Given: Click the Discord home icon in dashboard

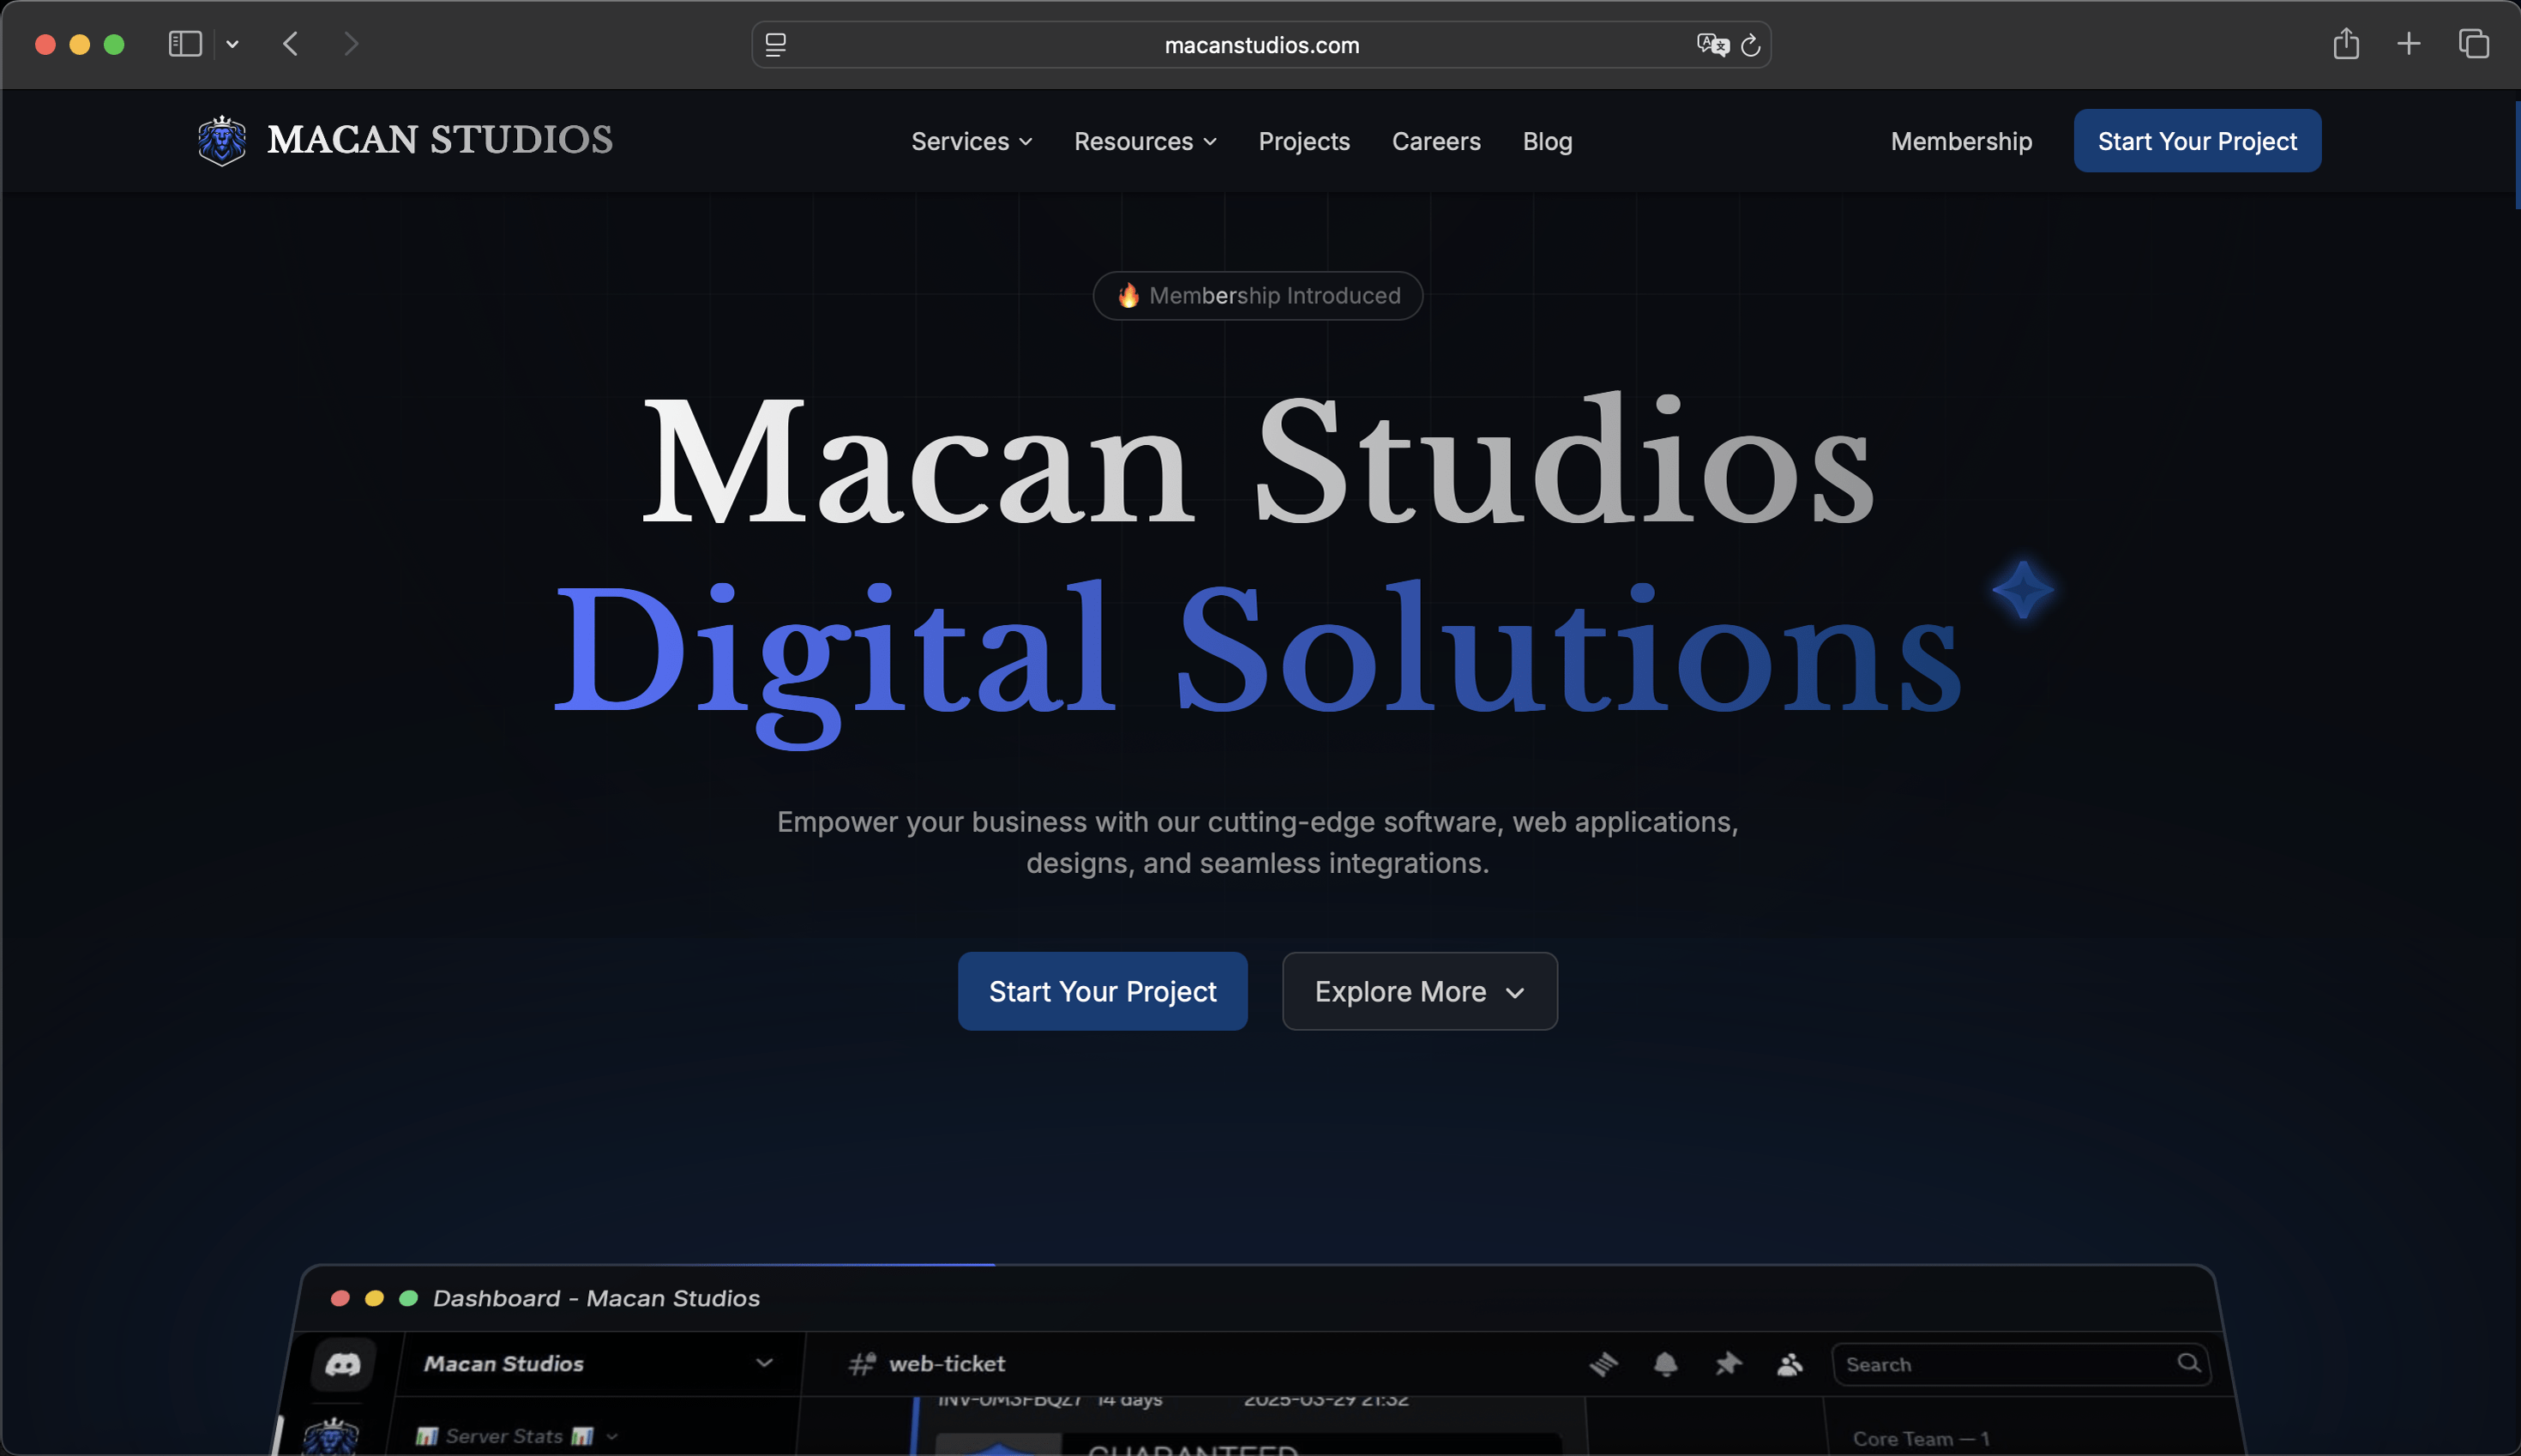Looking at the screenshot, I should [x=343, y=1364].
